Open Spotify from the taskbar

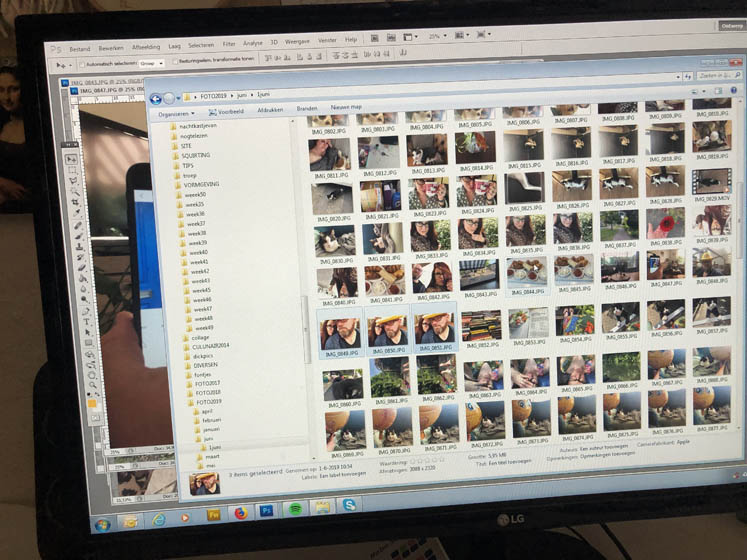(295, 510)
